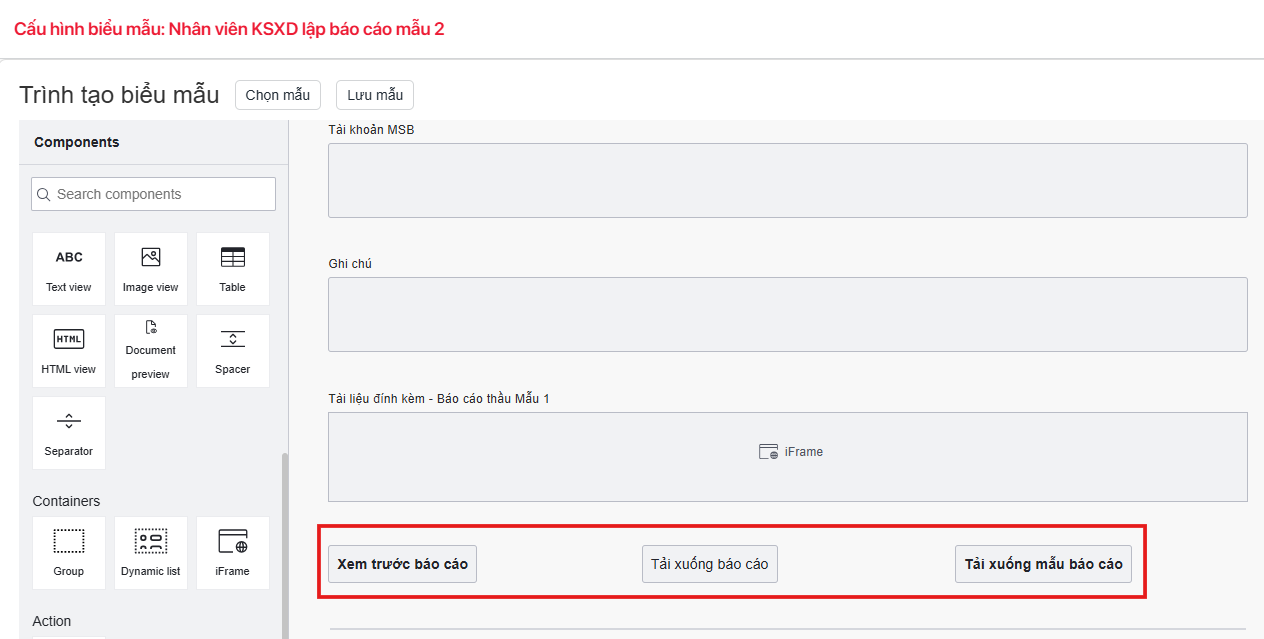The height and width of the screenshot is (639, 1264).
Task: Choose the Spacer component
Action: 233,351
